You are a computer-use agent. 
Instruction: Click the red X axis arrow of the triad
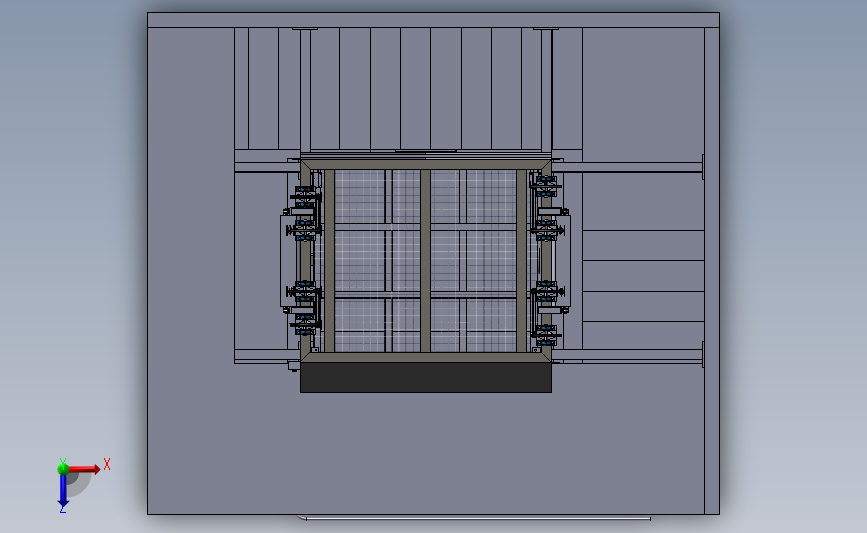[x=85, y=469]
